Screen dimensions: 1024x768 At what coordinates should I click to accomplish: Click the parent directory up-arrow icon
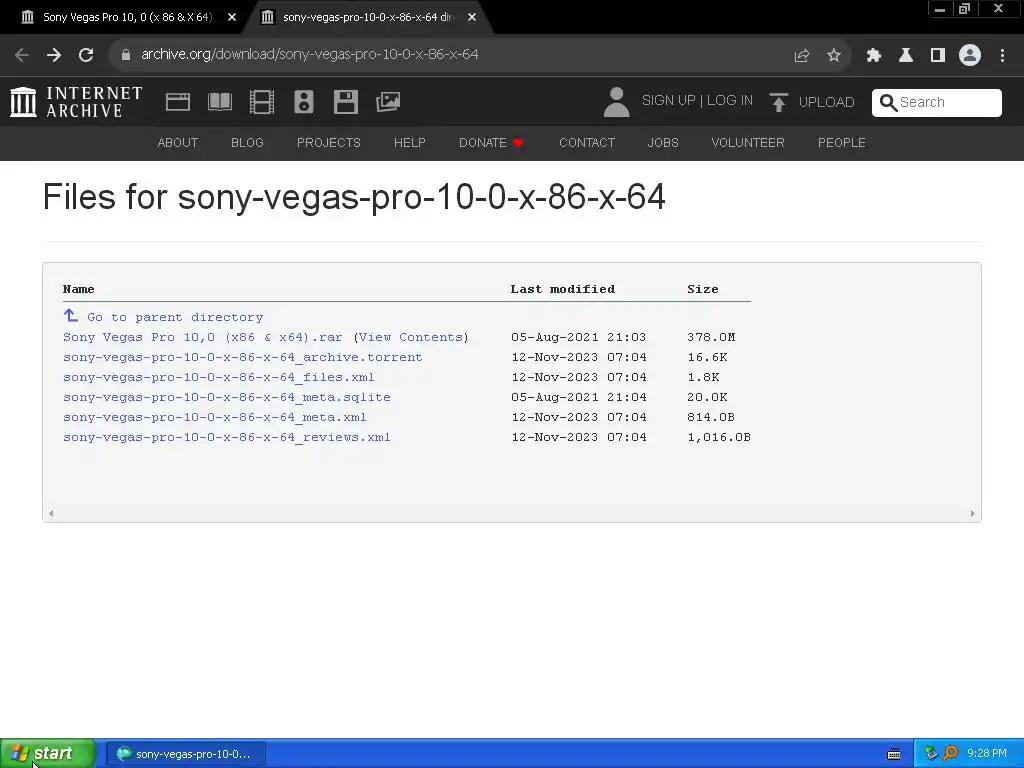pos(71,316)
